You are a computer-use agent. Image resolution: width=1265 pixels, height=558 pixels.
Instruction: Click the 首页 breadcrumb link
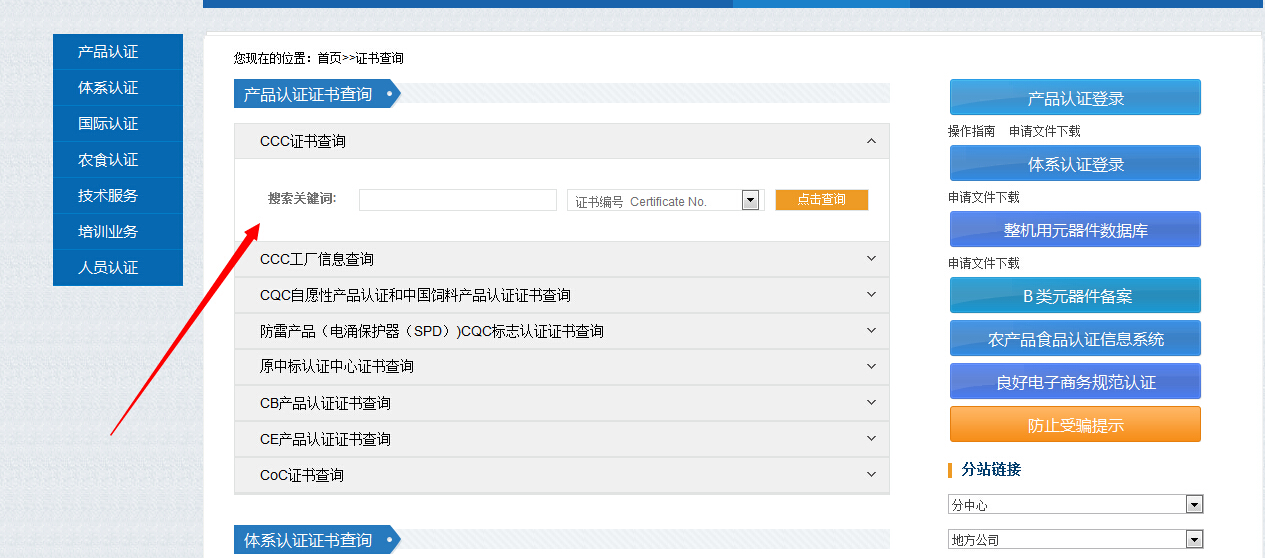point(329,59)
